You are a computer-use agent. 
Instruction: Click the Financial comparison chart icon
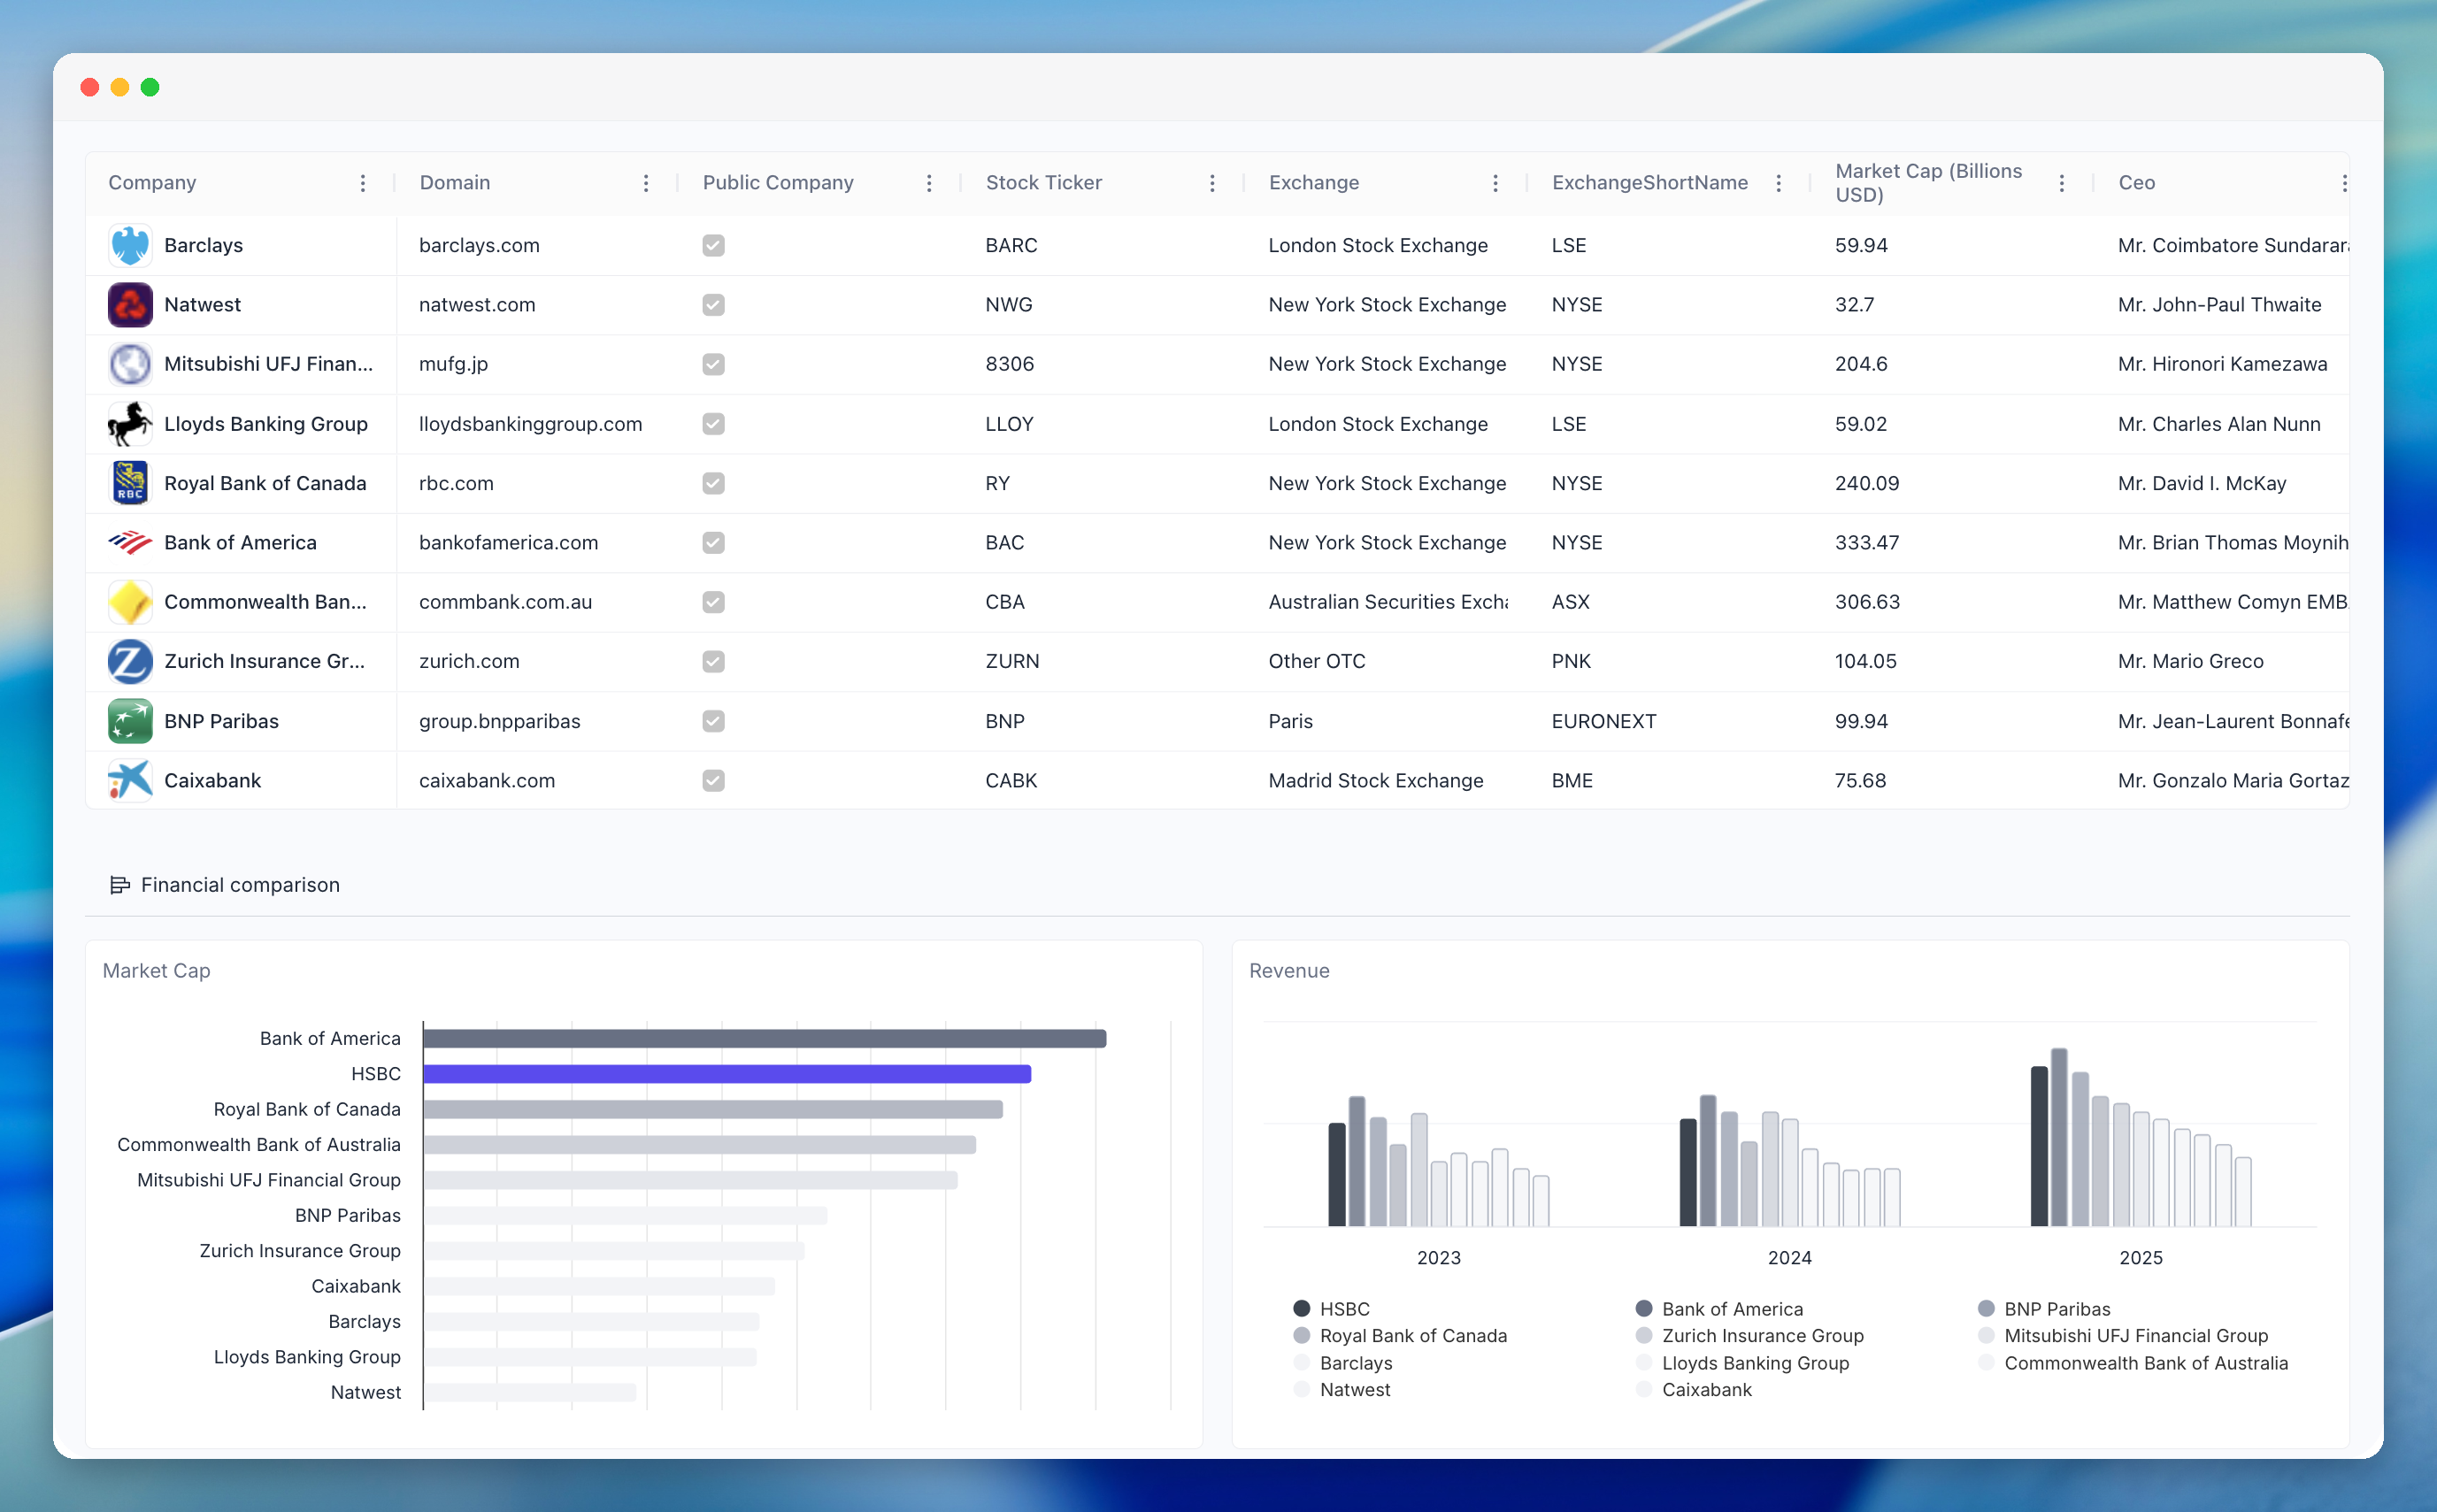tap(120, 885)
